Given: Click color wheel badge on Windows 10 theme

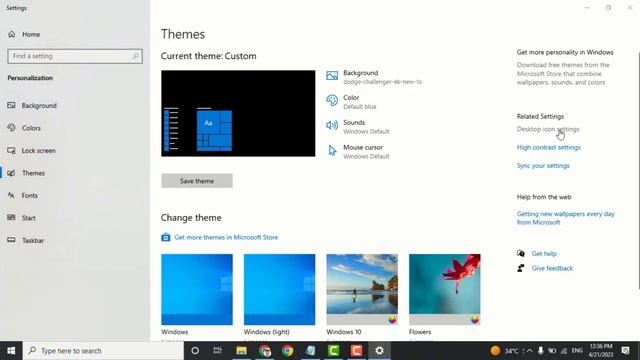Looking at the screenshot, I should tap(392, 320).
